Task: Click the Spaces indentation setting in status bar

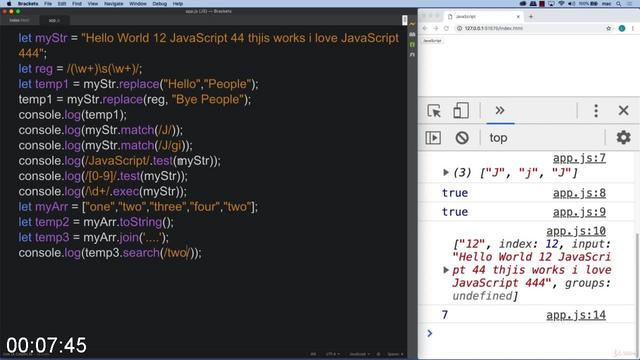Action: [395, 354]
